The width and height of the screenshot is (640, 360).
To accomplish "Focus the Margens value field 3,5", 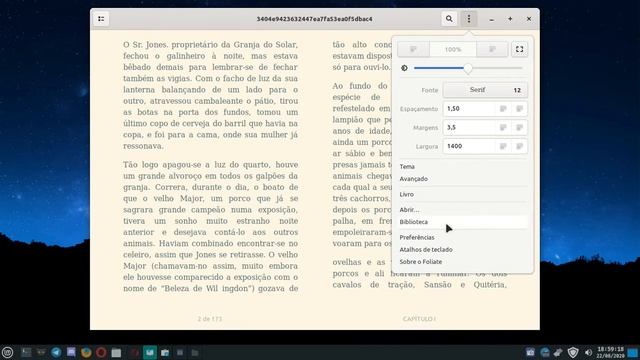I will click(x=469, y=127).
